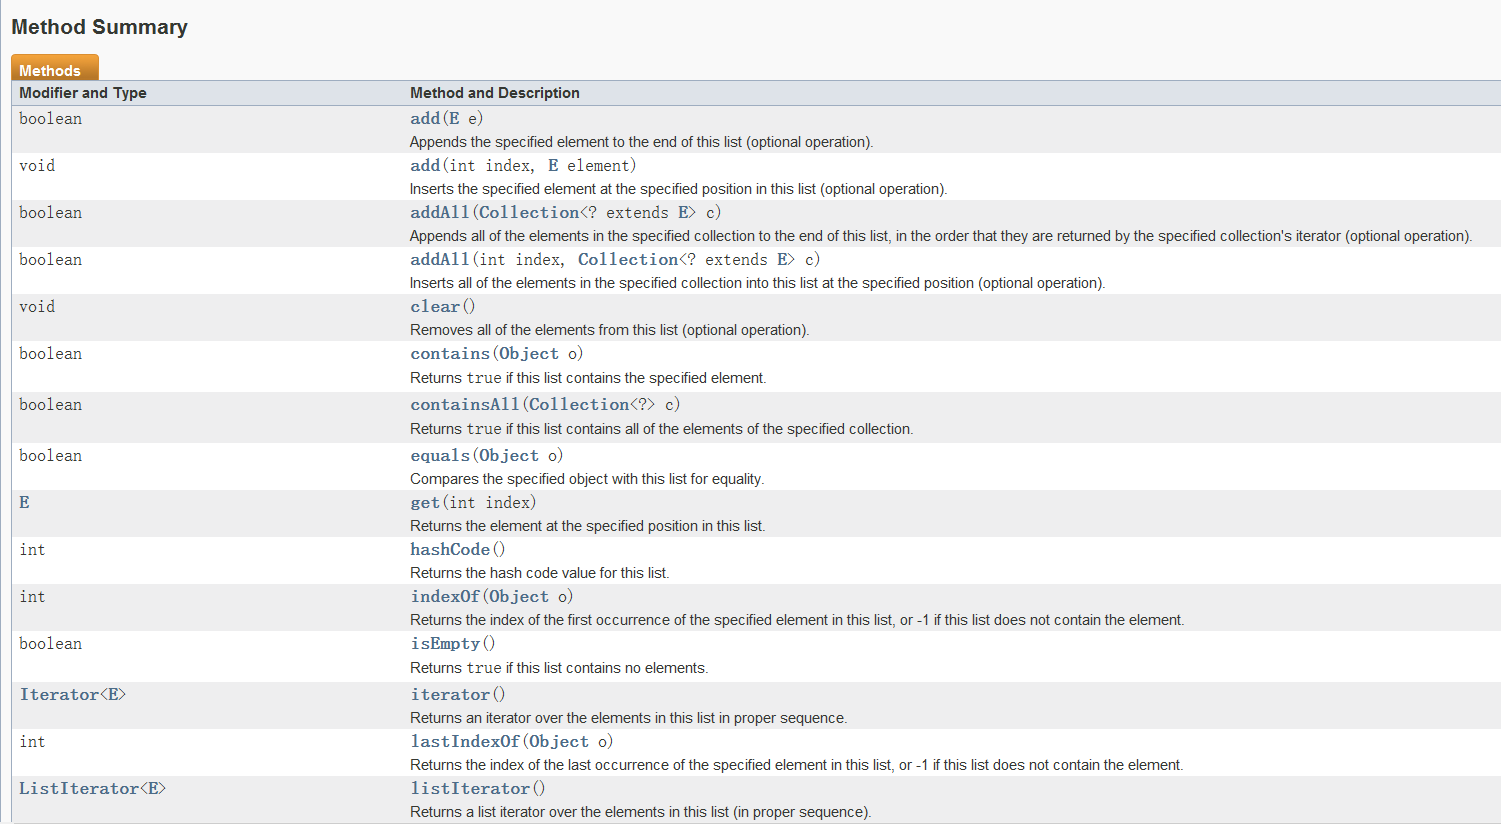
Task: Open the isEmpty() method link
Action: coord(445,643)
